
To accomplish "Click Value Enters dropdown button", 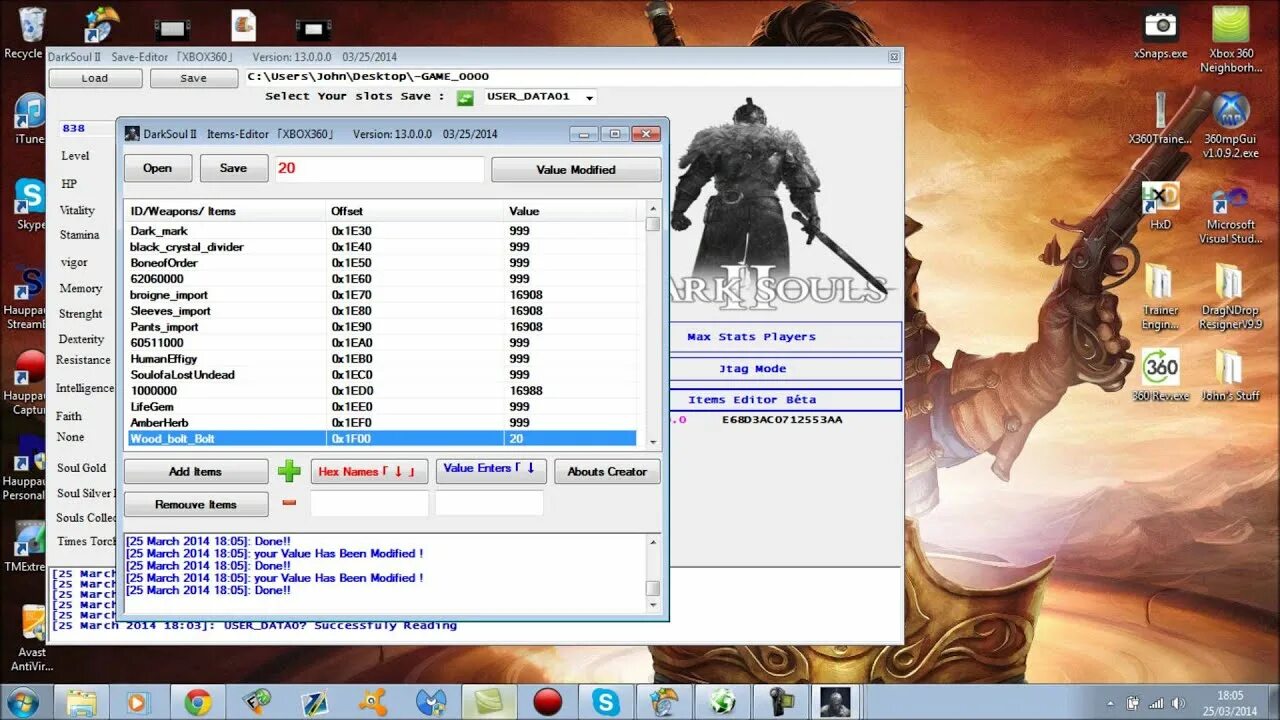I will 489,471.
